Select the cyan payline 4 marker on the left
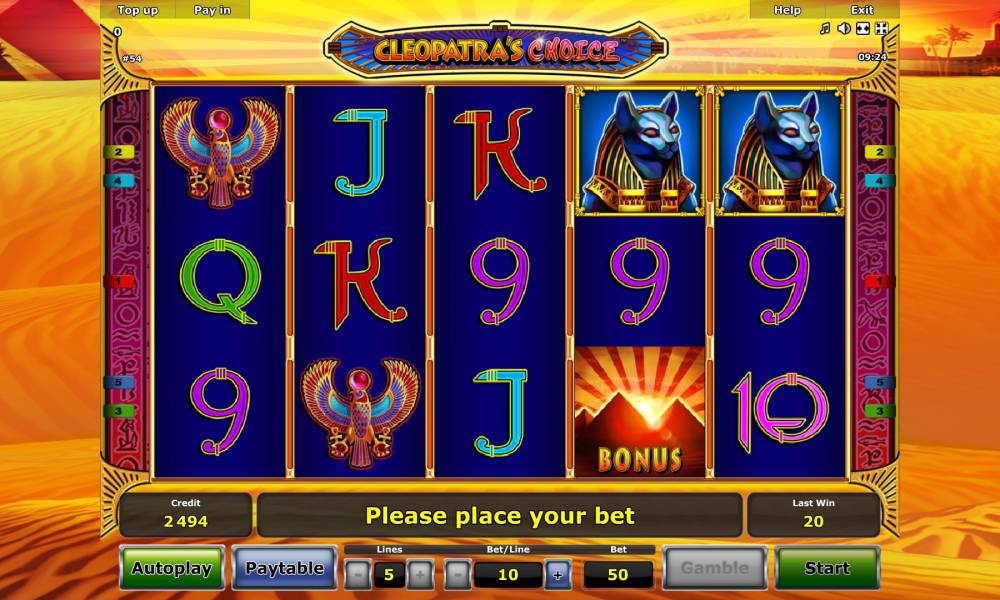This screenshot has width=1000, height=600. [x=119, y=181]
